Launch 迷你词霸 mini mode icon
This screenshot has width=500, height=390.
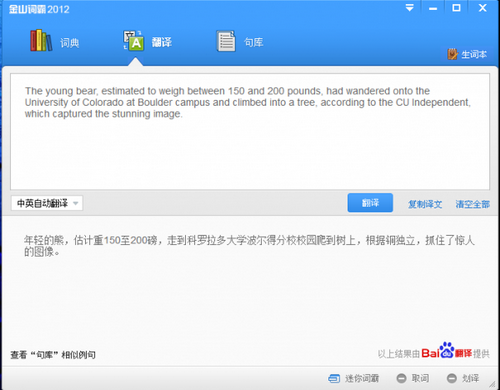click(334, 378)
